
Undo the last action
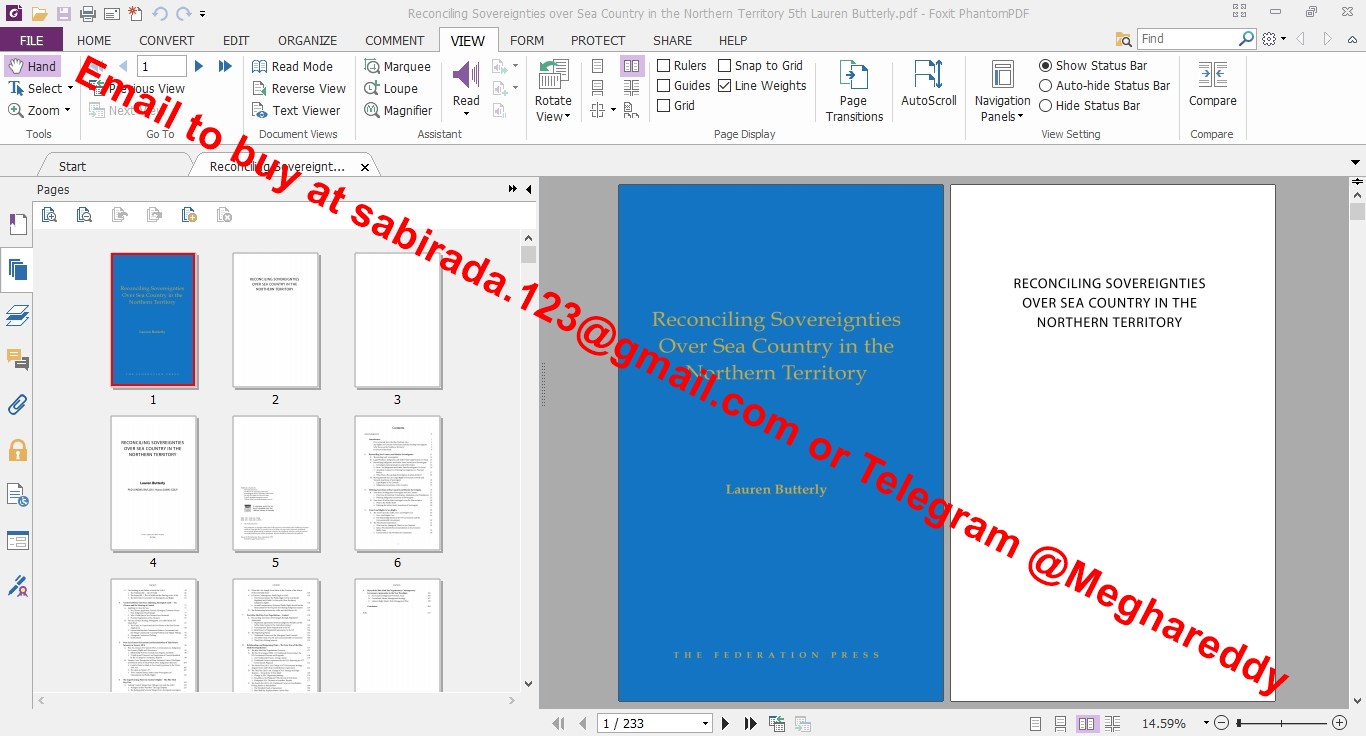[160, 14]
